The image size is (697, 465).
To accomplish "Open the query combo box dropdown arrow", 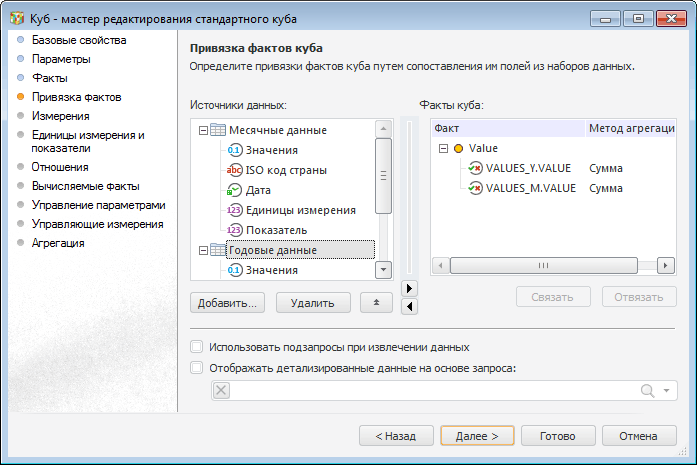I will tap(667, 390).
